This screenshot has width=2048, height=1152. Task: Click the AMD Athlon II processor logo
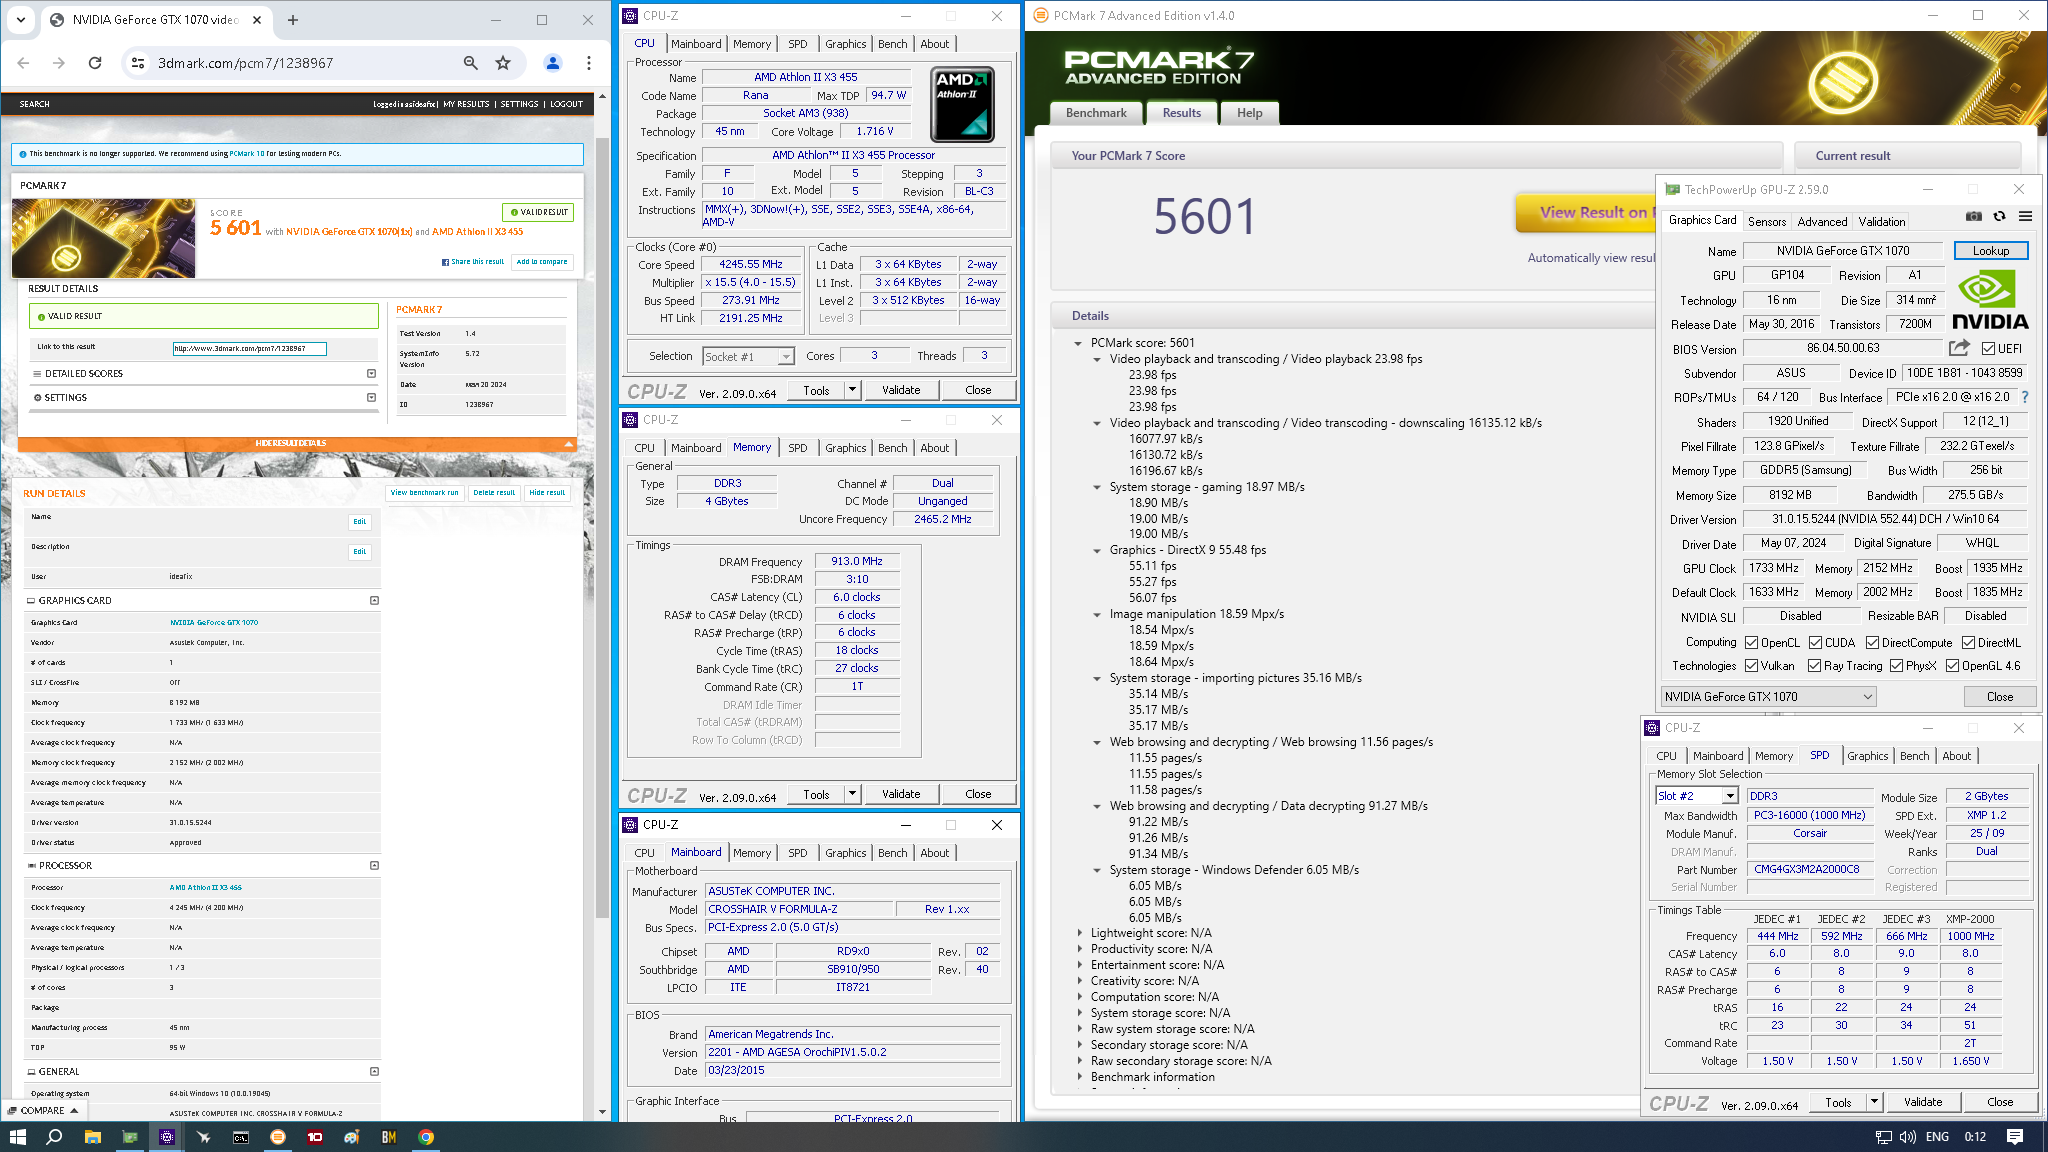point(961,104)
